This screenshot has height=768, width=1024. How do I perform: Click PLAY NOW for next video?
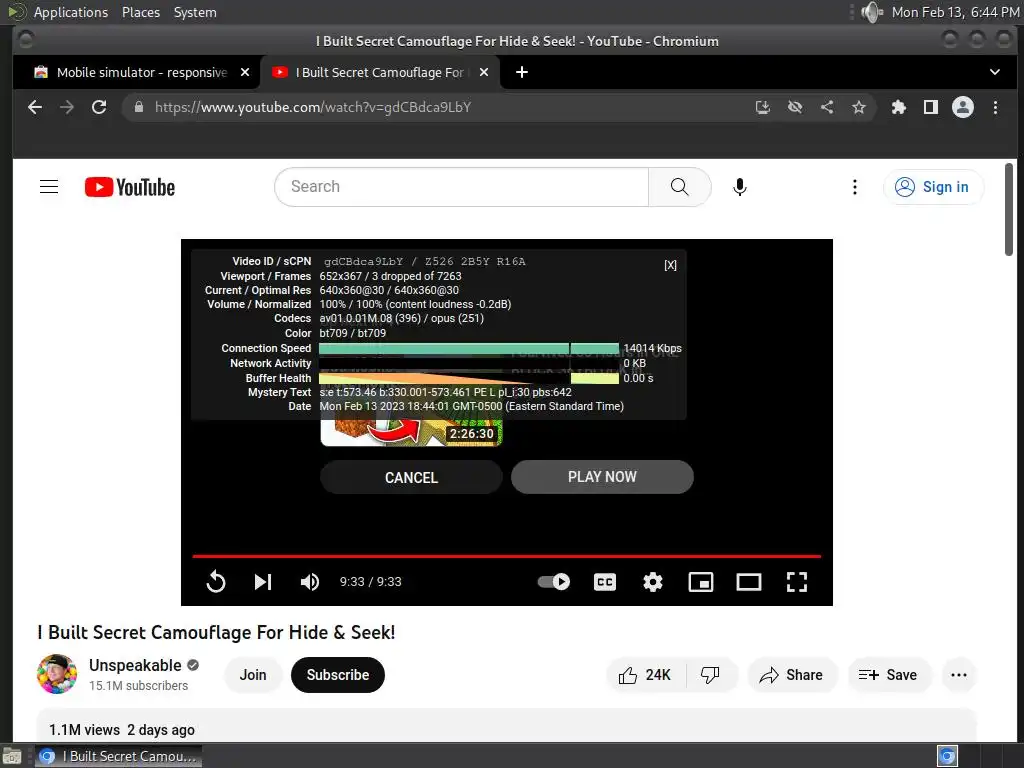602,477
